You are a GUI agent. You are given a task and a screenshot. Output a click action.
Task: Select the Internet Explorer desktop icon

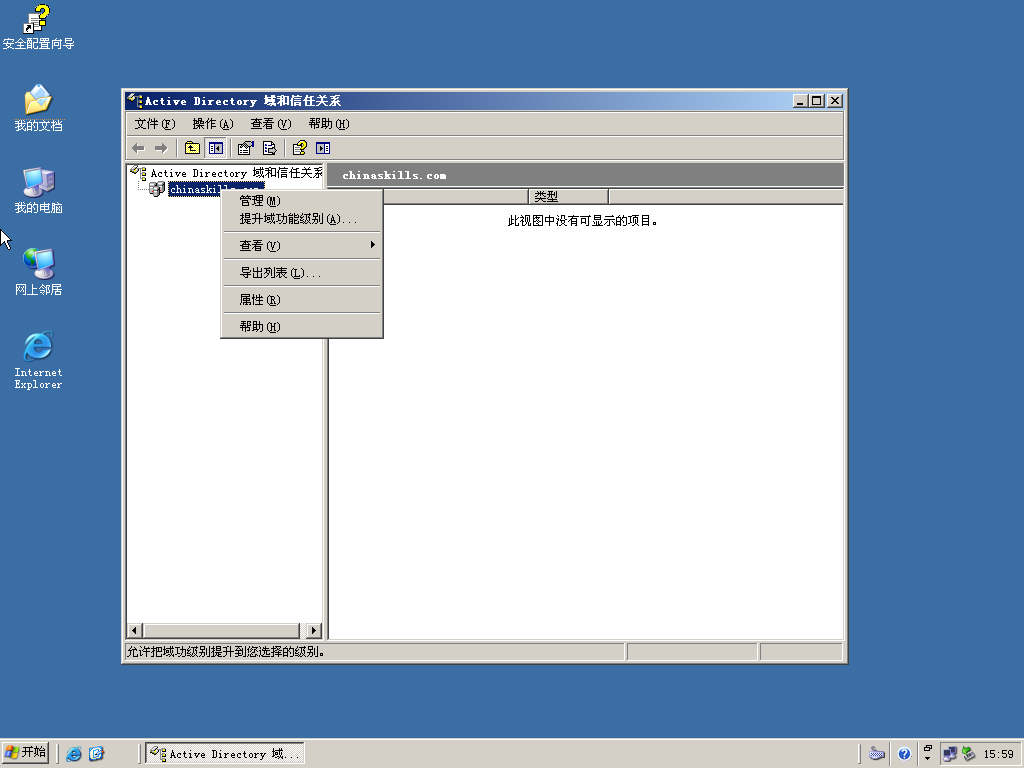pos(38,360)
